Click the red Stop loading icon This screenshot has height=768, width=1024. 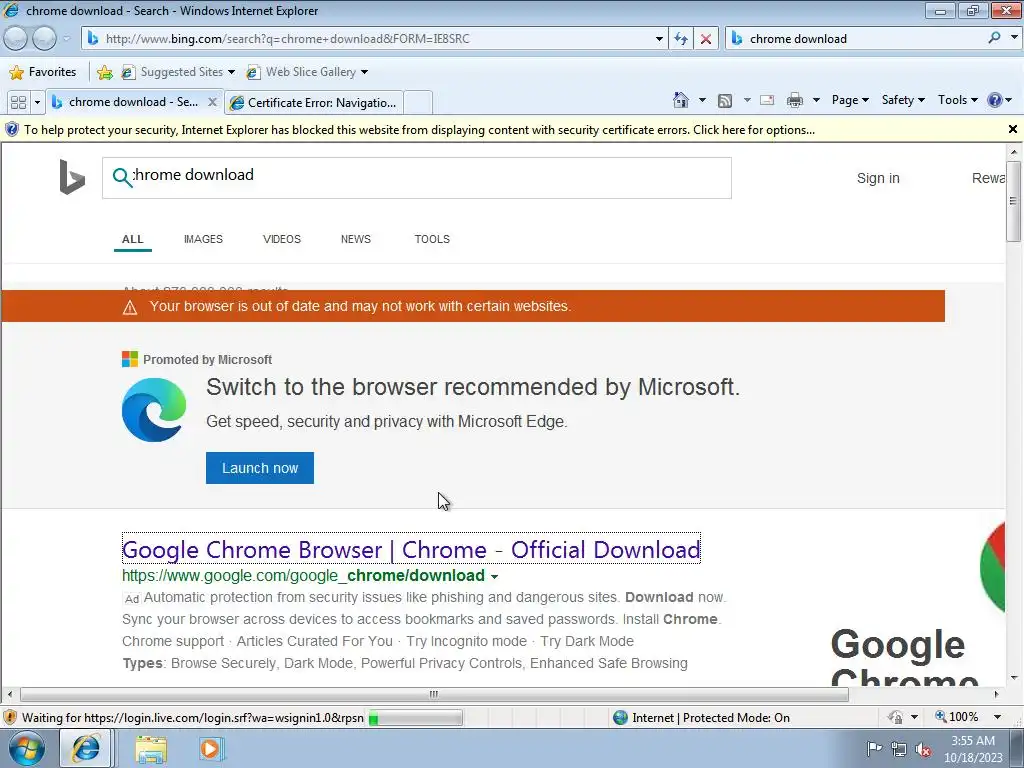(706, 39)
